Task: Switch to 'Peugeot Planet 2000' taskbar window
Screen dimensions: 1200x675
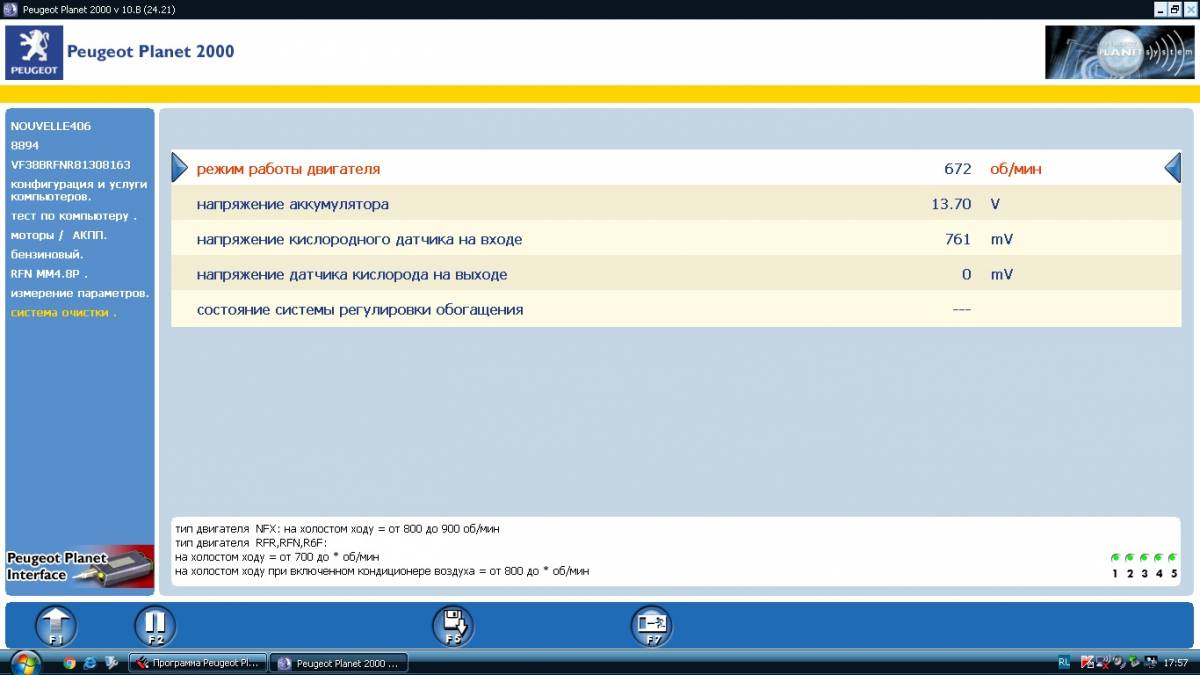Action: pyautogui.click(x=339, y=662)
